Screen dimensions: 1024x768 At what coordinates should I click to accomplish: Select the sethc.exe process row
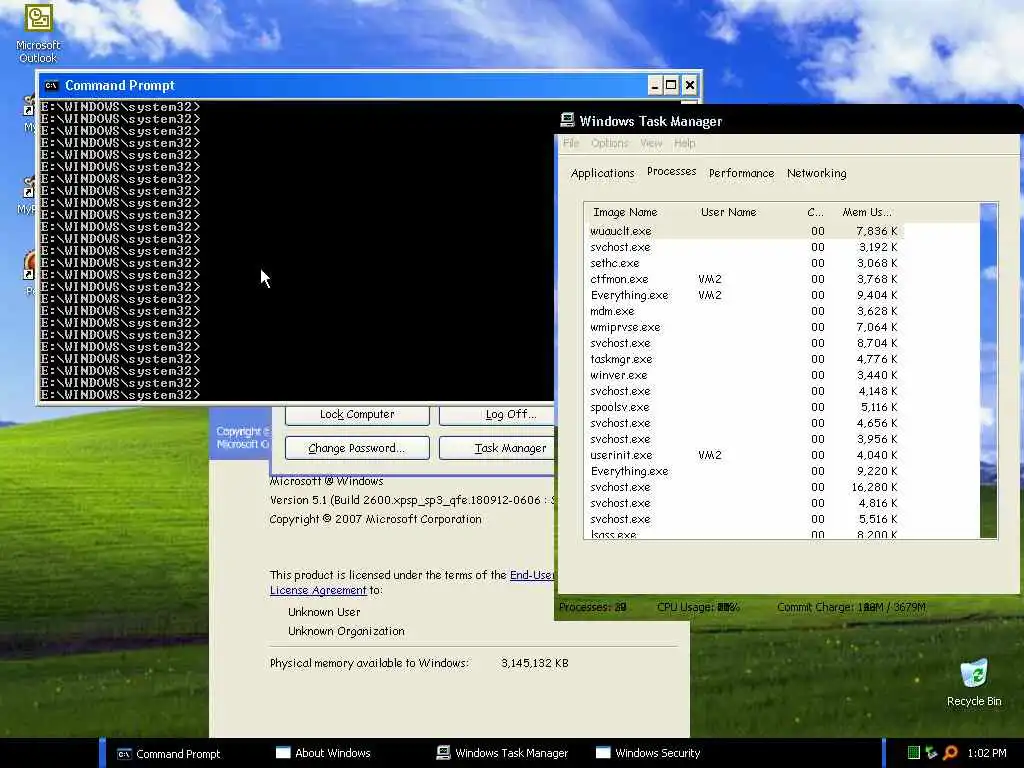click(x=744, y=263)
